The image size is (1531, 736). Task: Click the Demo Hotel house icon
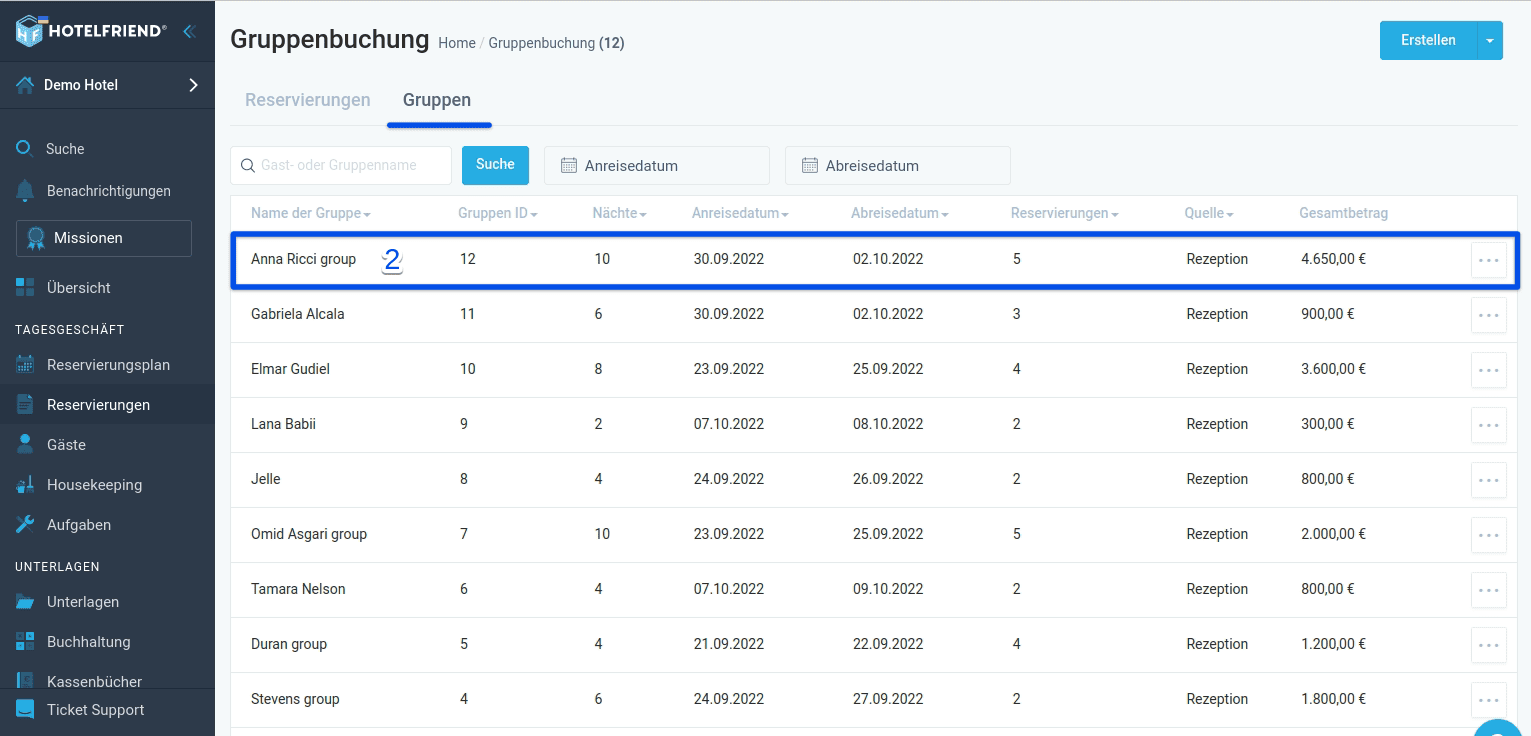coord(25,85)
